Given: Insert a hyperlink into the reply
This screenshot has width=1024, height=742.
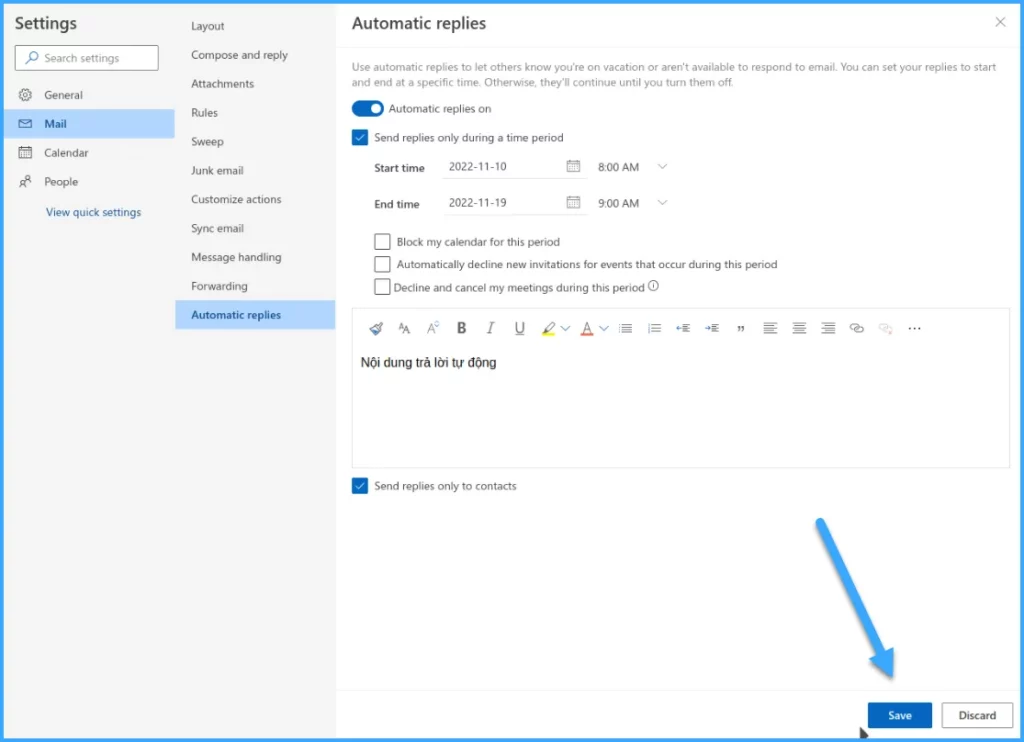Looking at the screenshot, I should pyautogui.click(x=856, y=328).
